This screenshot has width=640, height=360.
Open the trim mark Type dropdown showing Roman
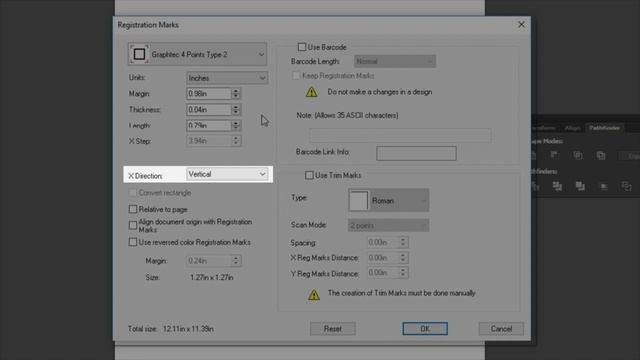tap(389, 200)
